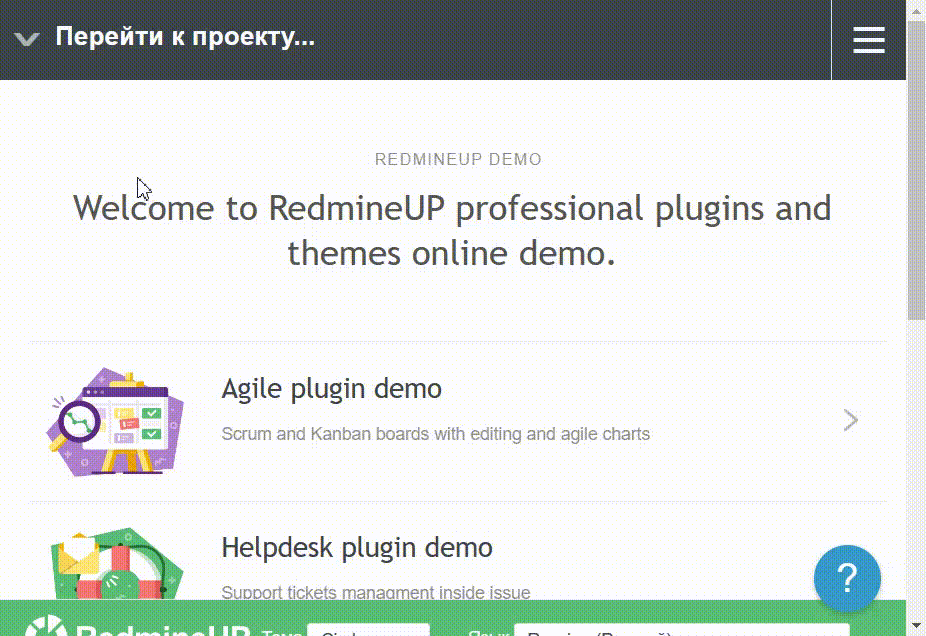Click 'Scrum and Kanban boards' description text

tap(435, 434)
